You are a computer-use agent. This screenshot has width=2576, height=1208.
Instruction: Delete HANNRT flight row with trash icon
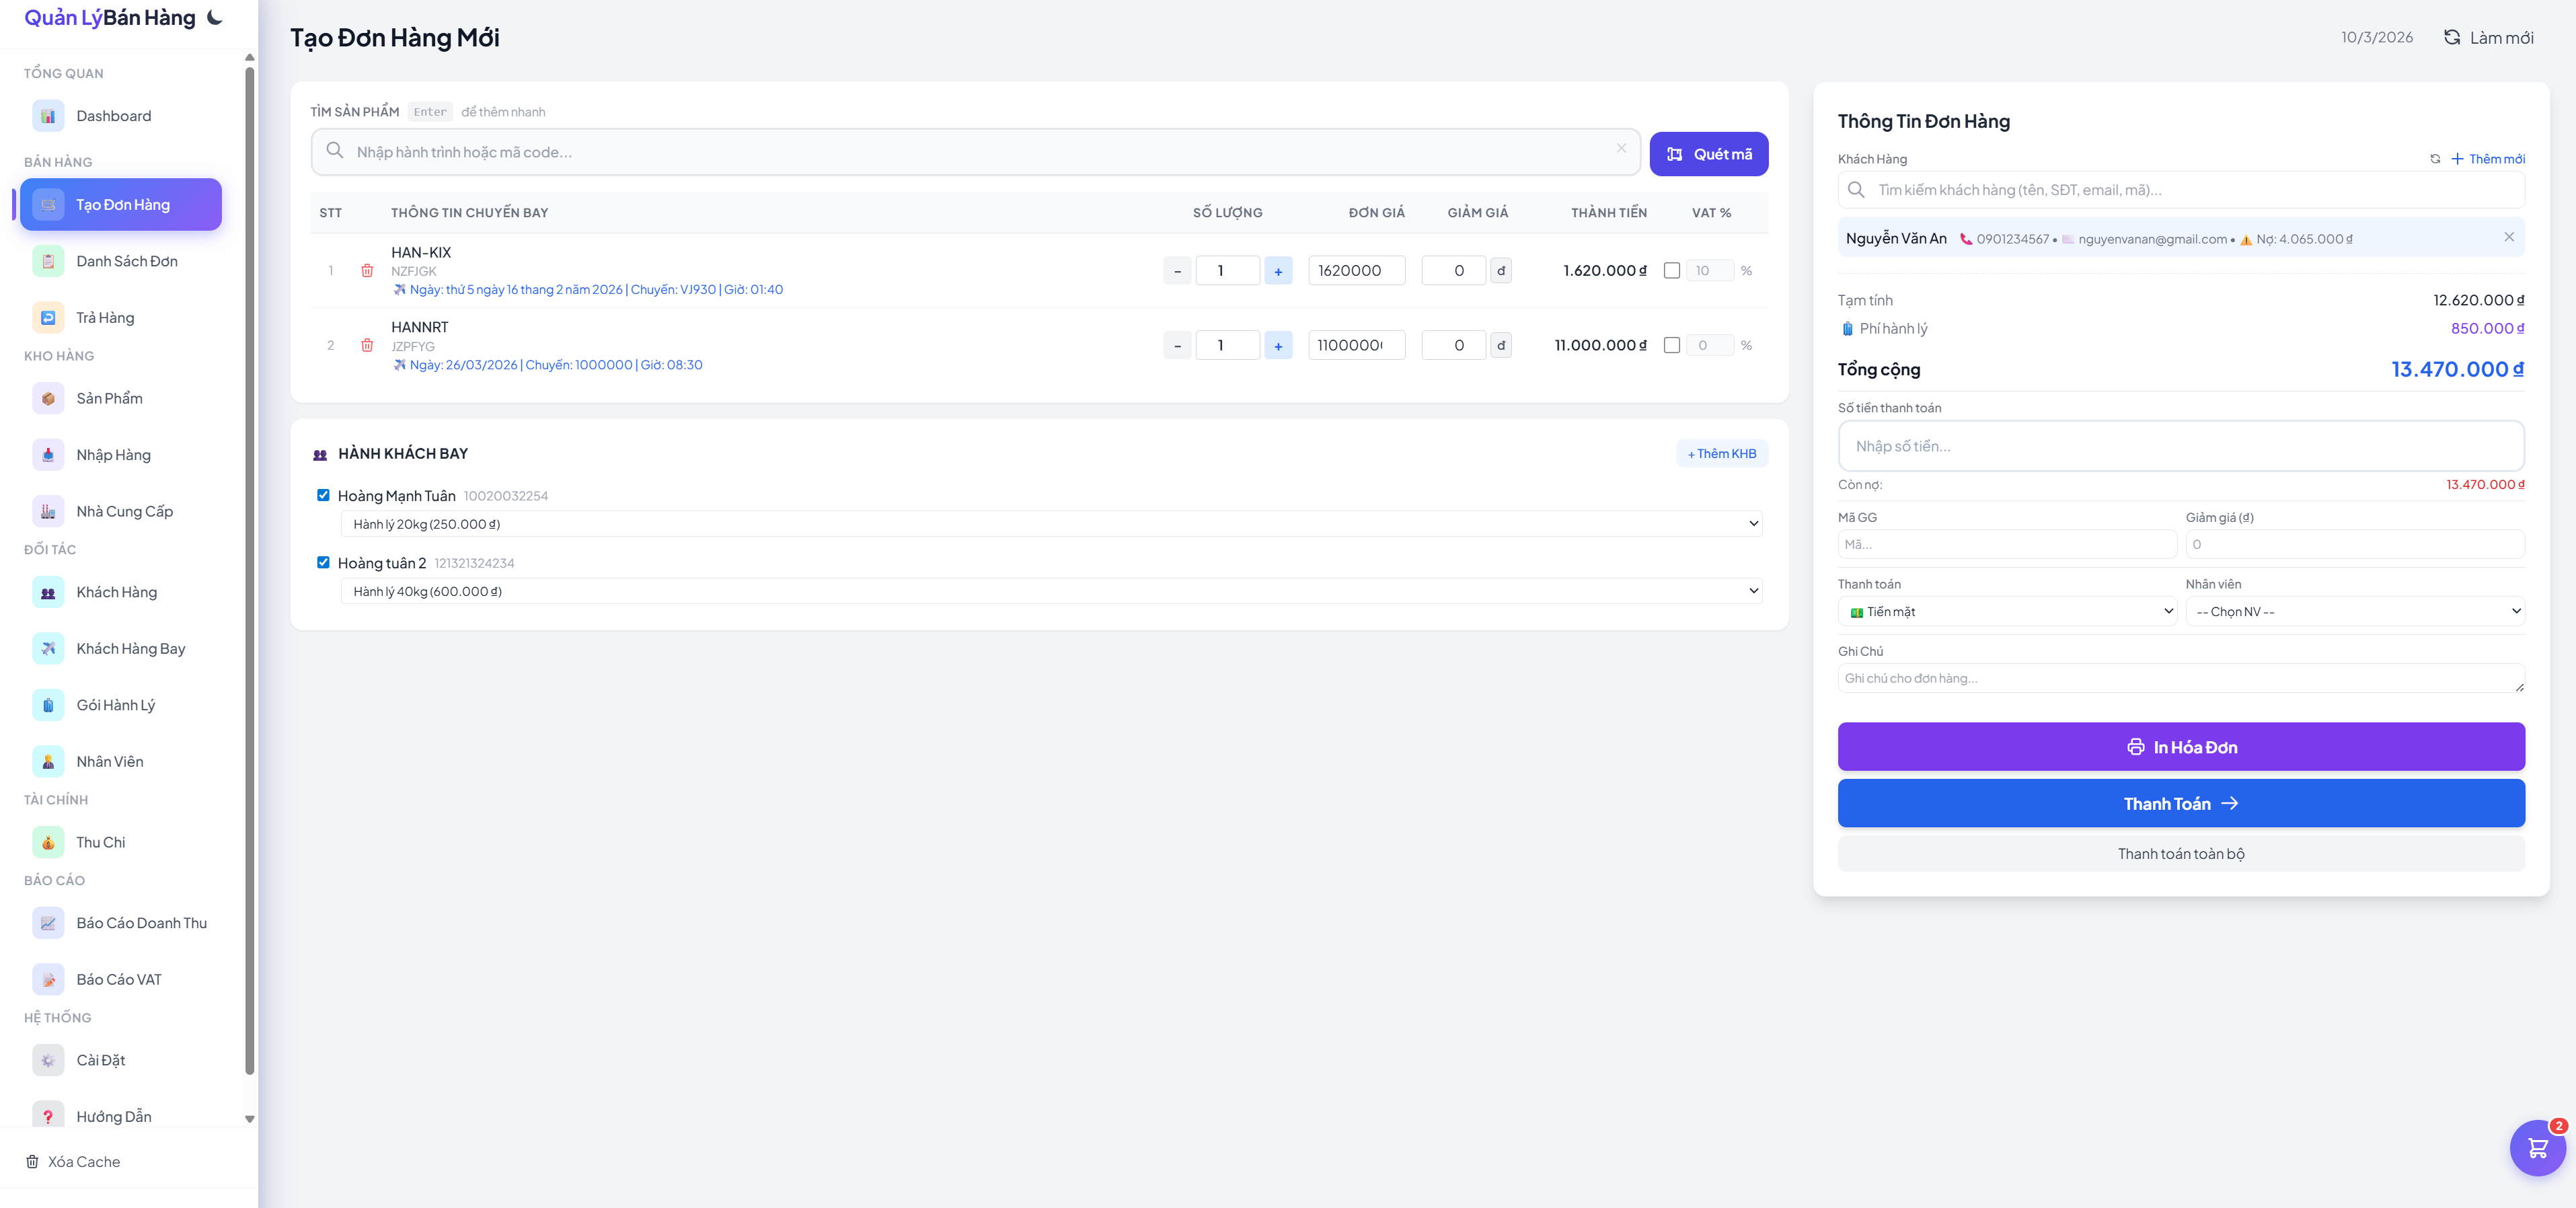[367, 345]
